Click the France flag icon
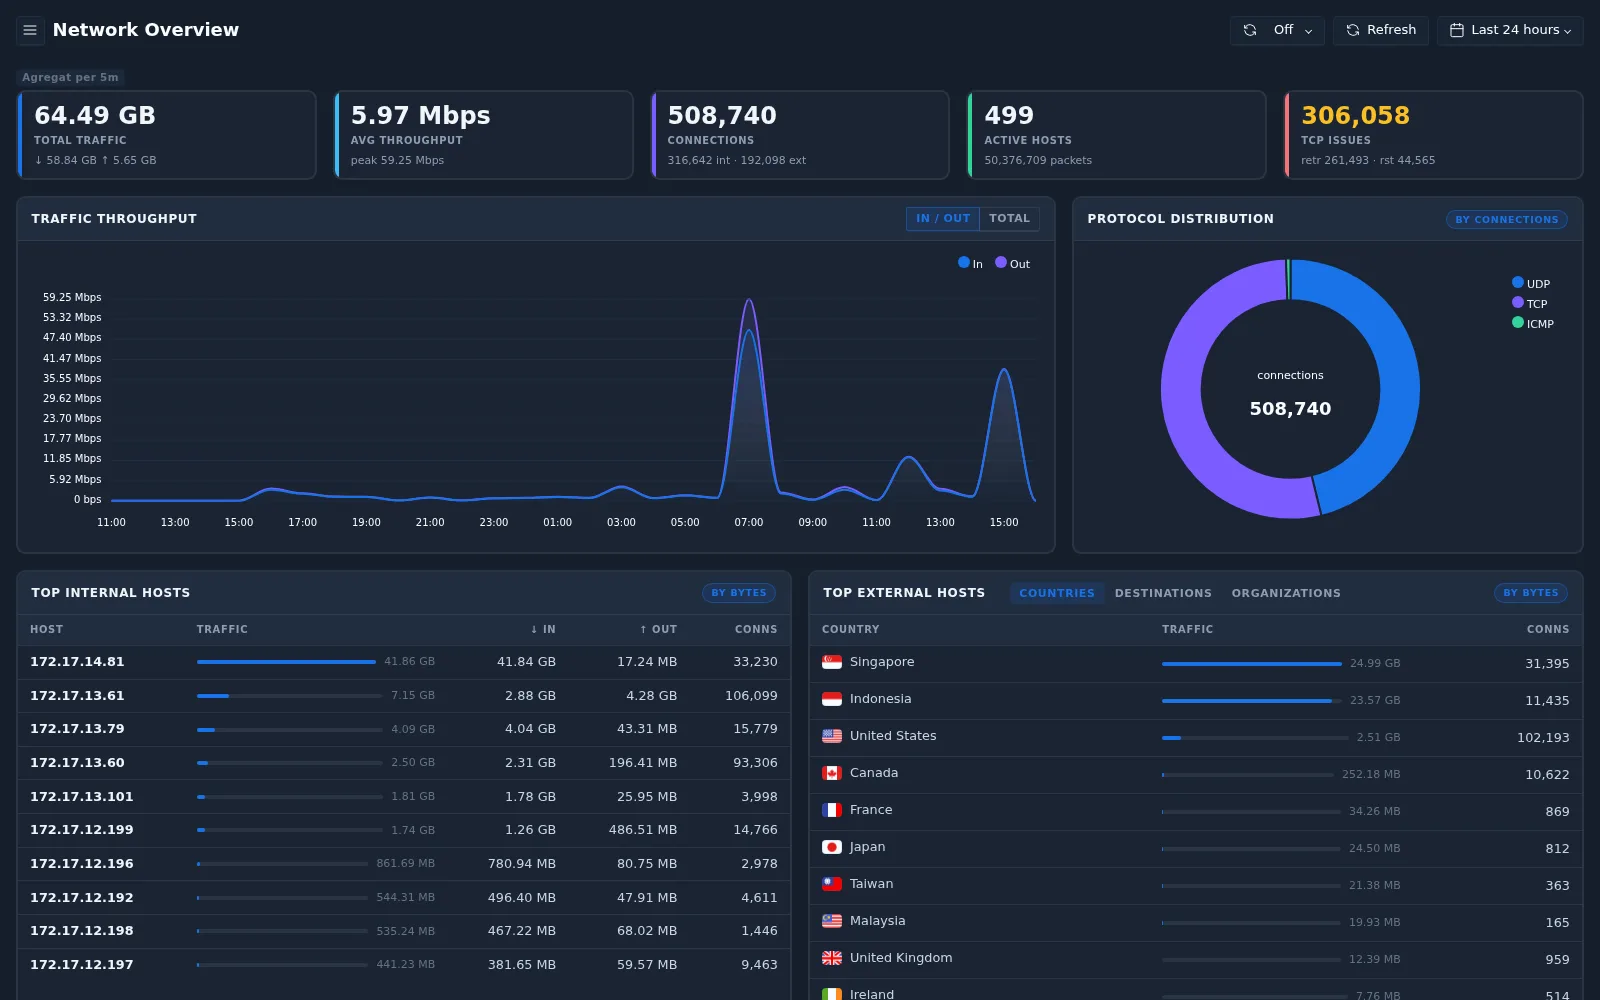This screenshot has width=1600, height=1000. point(832,810)
